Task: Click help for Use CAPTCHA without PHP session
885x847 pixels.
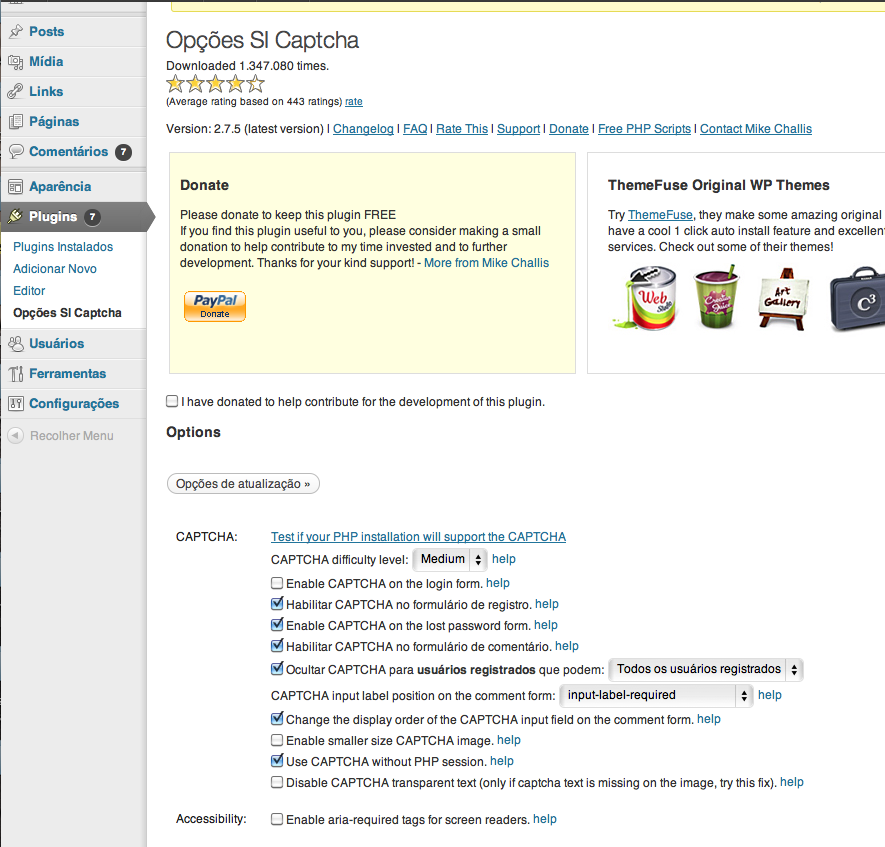Action: (x=502, y=761)
